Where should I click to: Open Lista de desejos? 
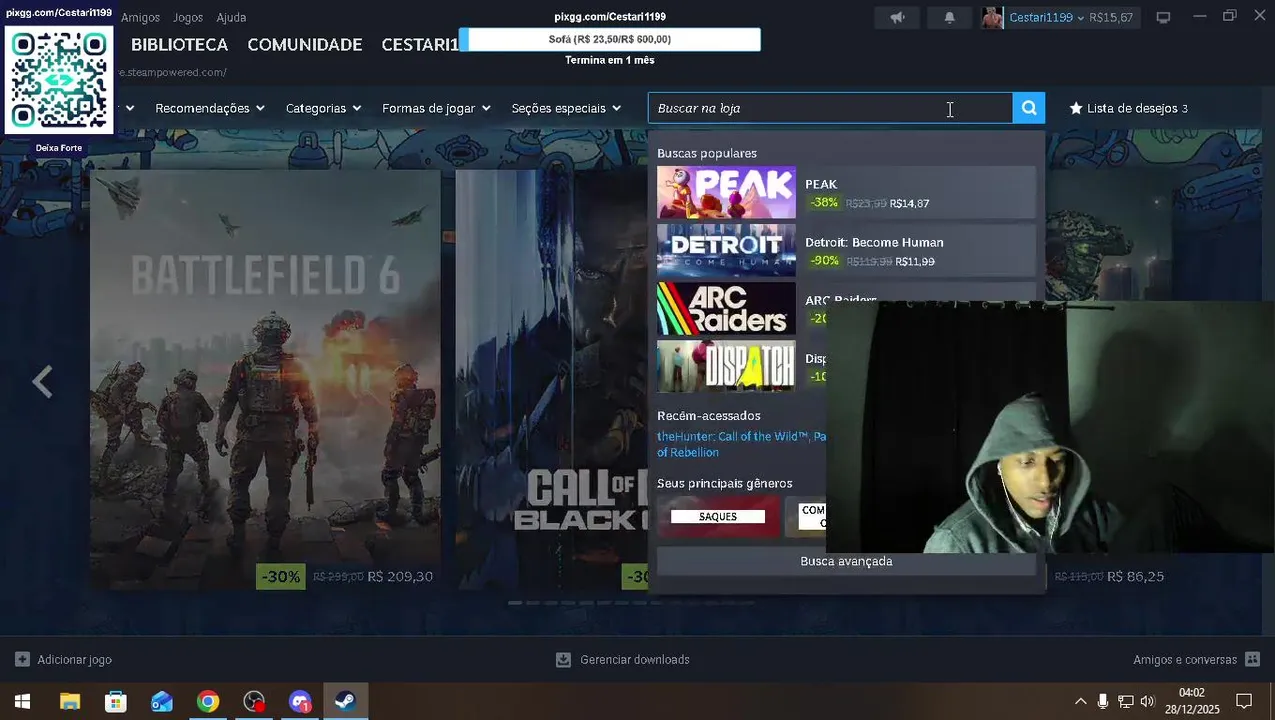click(x=1129, y=108)
